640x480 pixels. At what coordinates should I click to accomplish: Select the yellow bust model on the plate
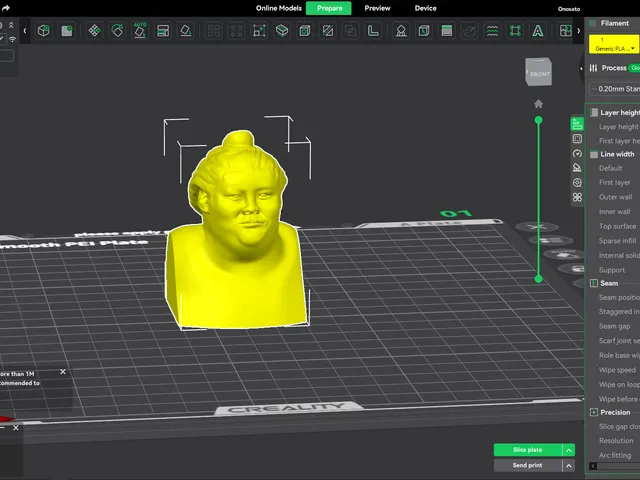coord(237,245)
